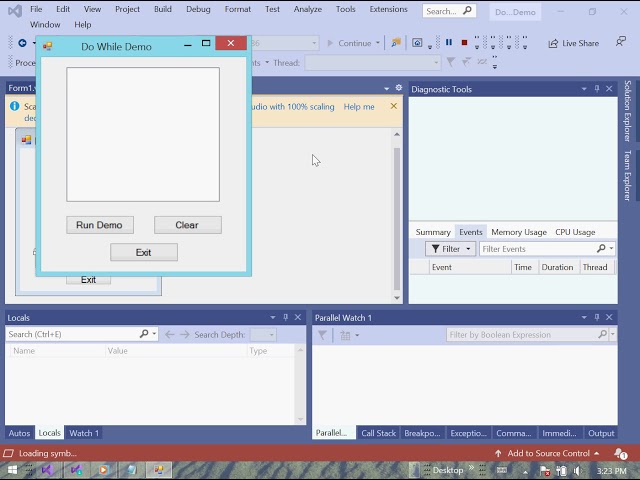
Task: Open the Solution Explorer side tab
Action: (628, 111)
